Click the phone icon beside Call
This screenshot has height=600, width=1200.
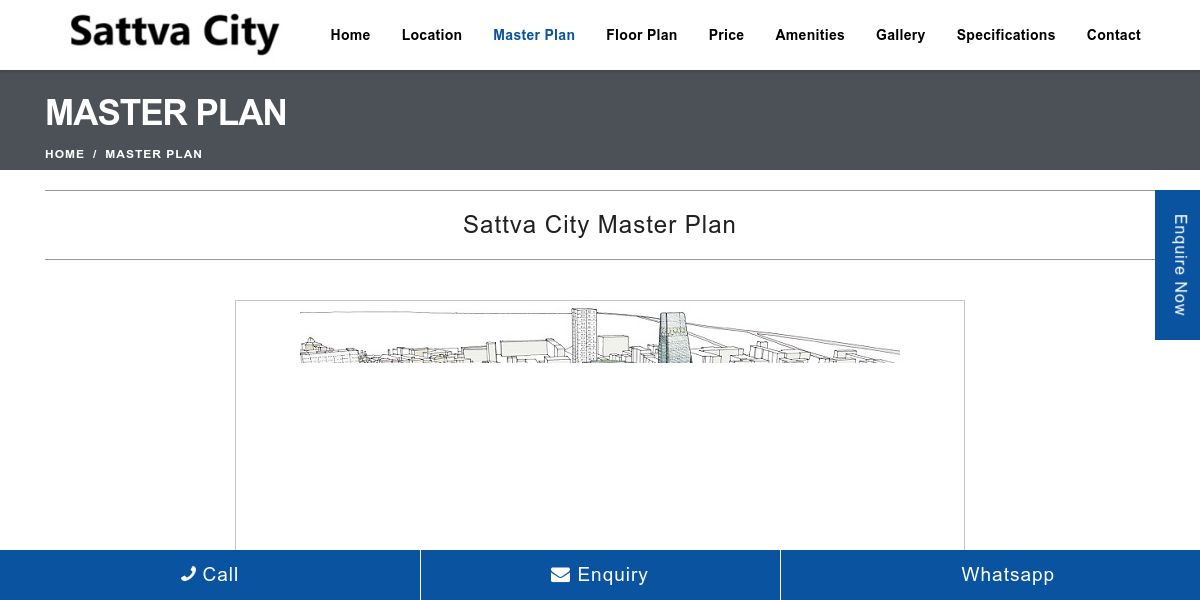coord(188,574)
